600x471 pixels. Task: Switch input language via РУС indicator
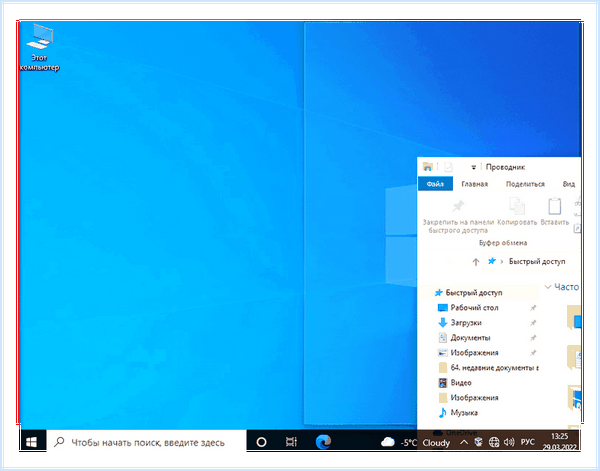[x=528, y=442]
